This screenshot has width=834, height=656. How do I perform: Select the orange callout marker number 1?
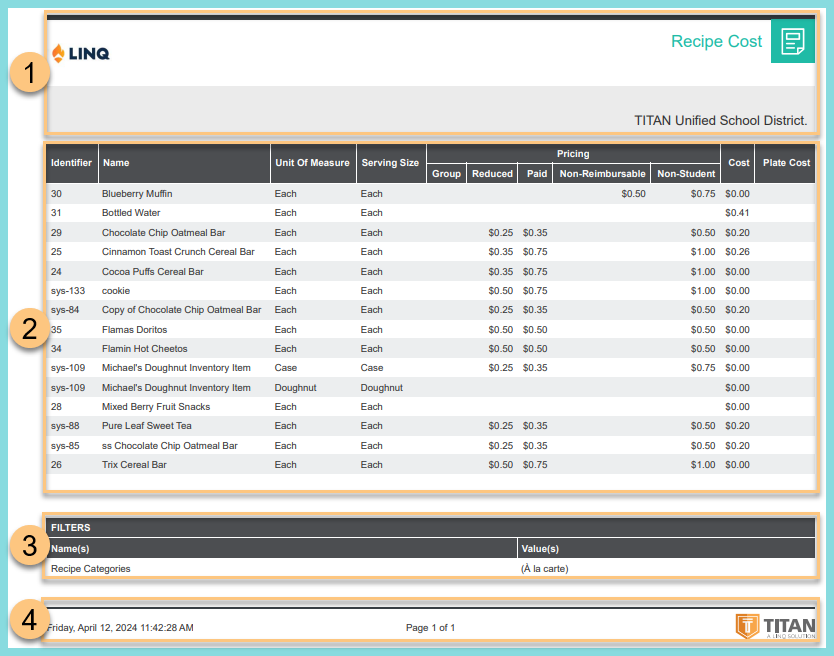pos(30,75)
